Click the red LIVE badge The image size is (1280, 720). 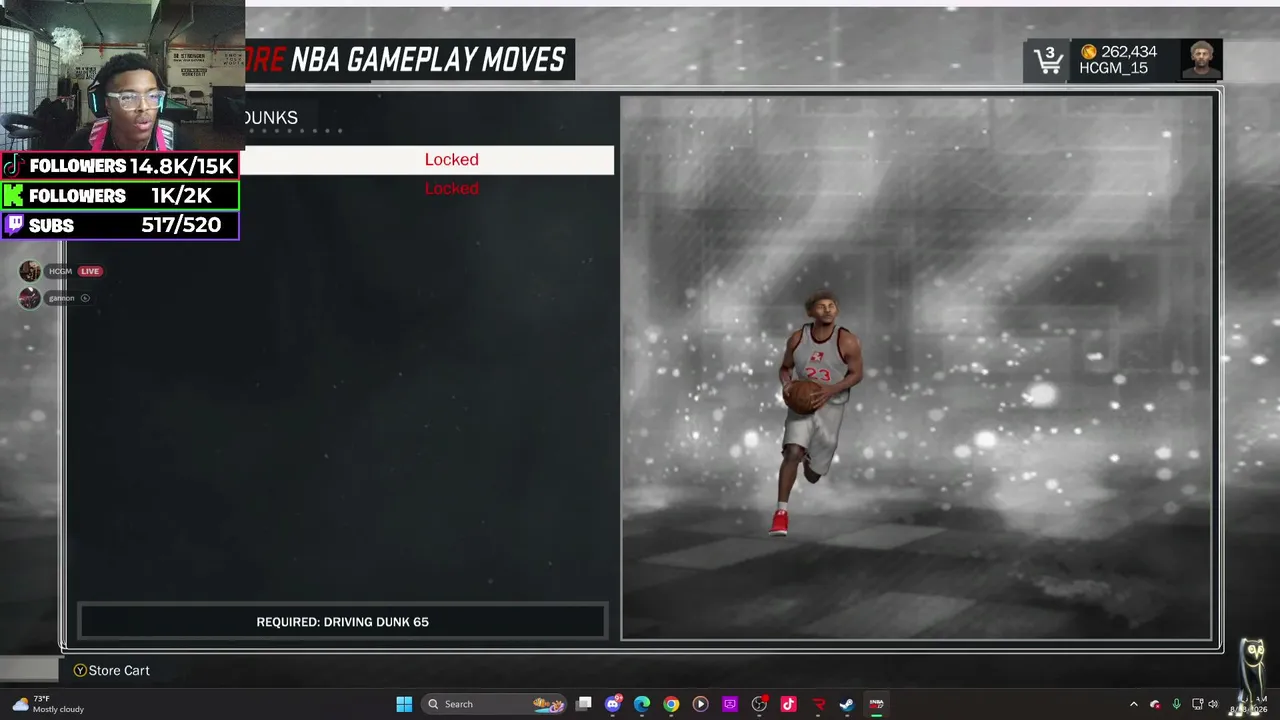pos(90,271)
